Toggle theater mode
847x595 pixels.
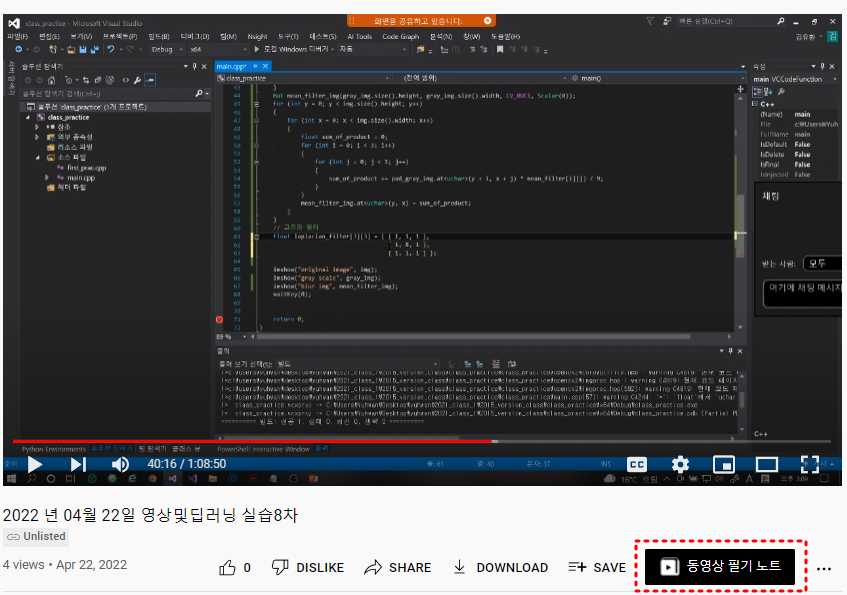pos(767,464)
